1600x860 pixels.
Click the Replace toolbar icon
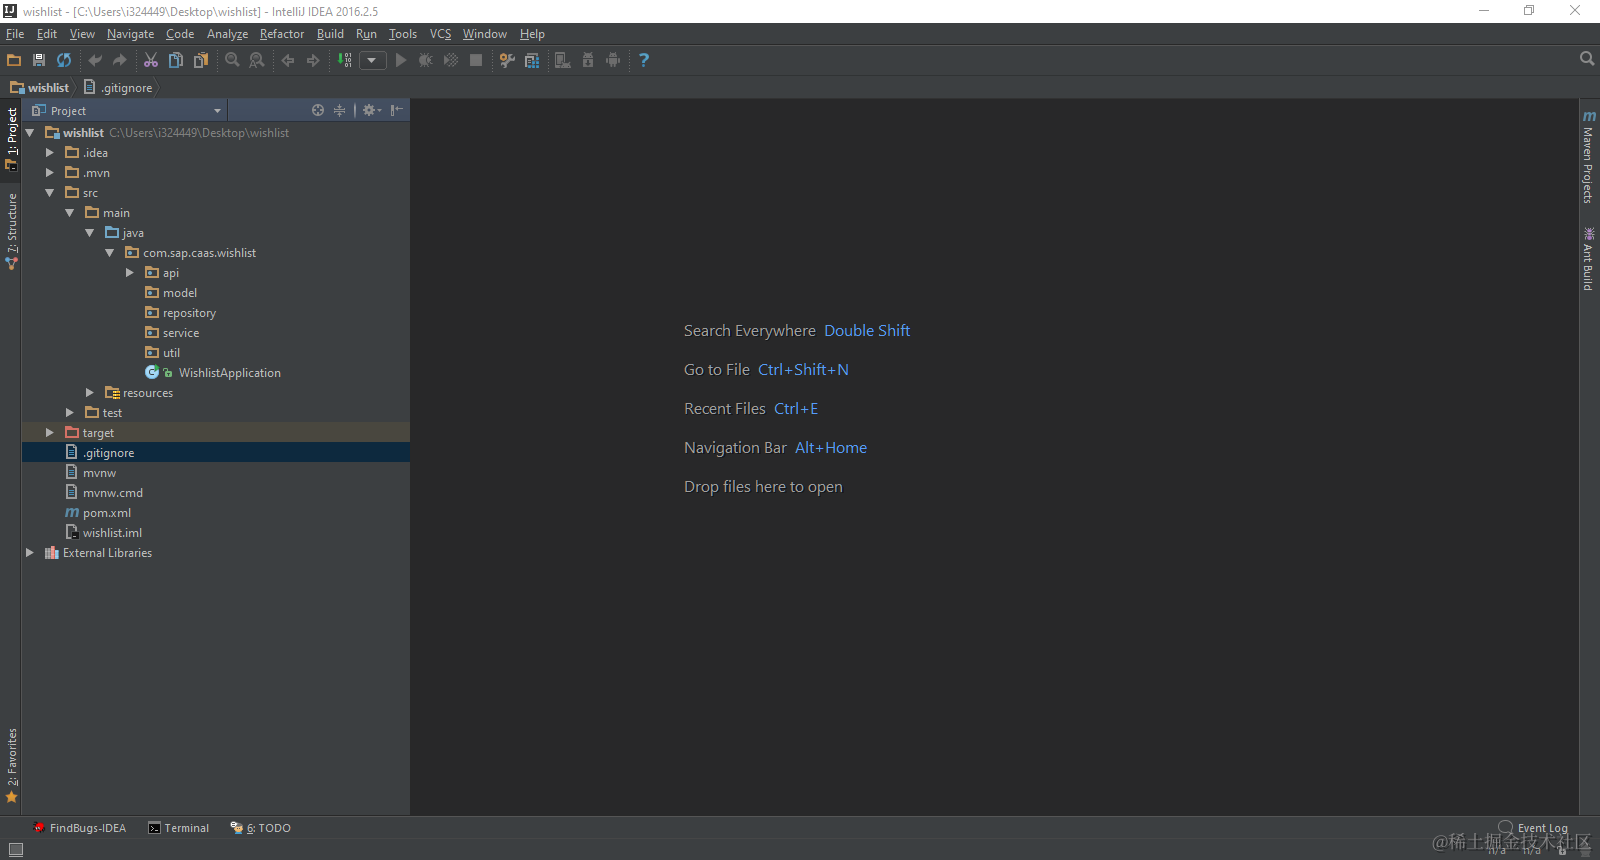(x=257, y=60)
